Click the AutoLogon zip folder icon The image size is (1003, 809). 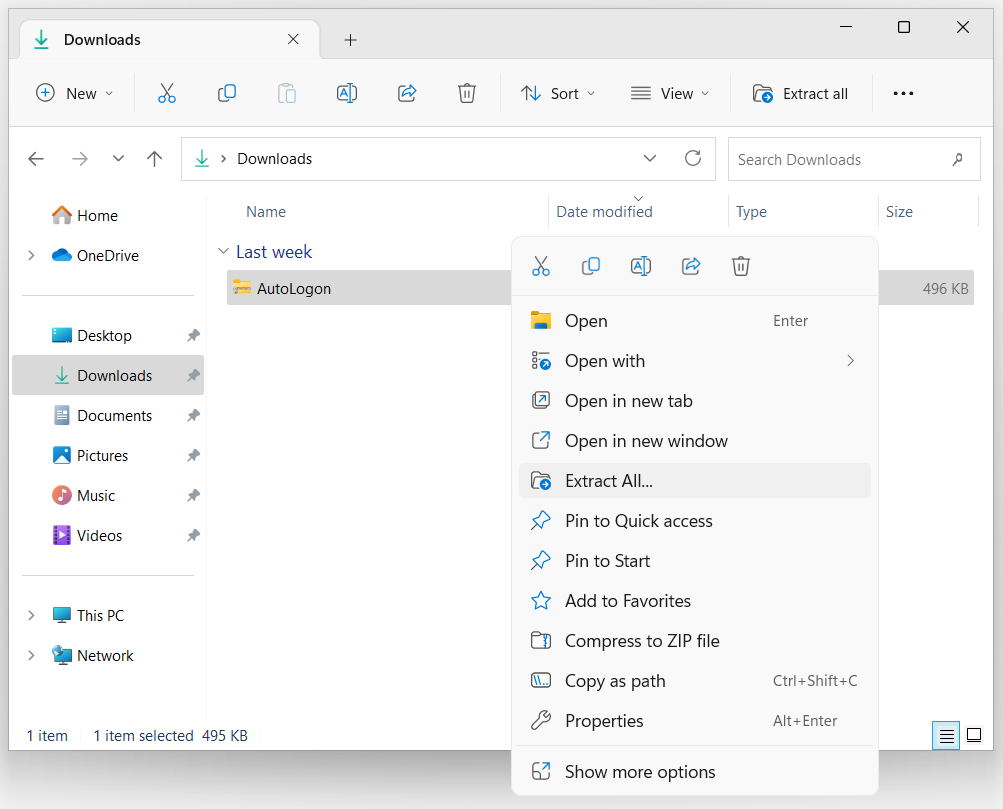[242, 288]
